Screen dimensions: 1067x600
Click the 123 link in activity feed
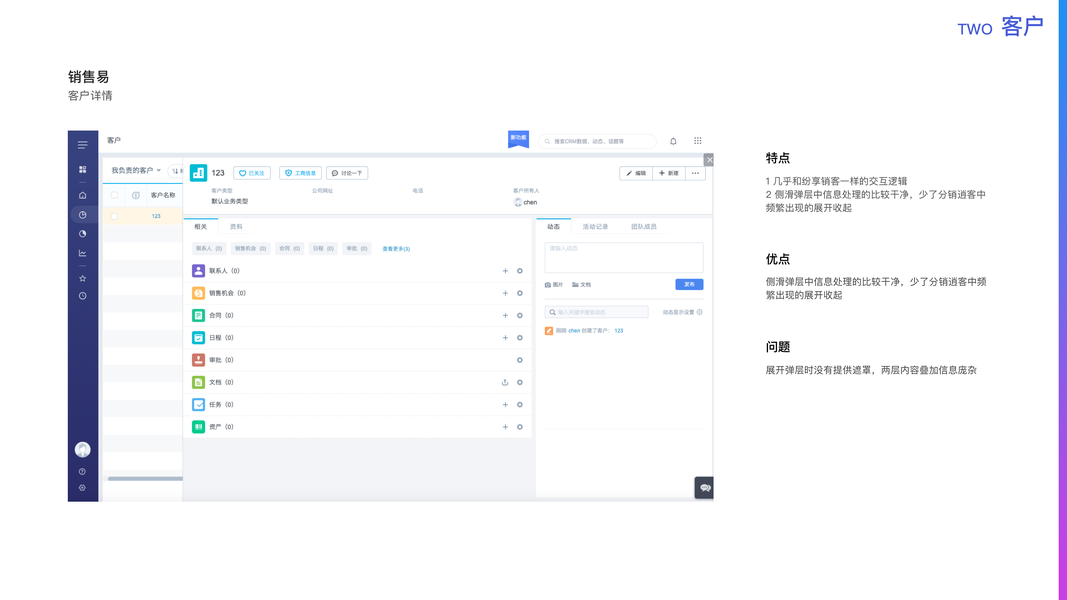619,331
